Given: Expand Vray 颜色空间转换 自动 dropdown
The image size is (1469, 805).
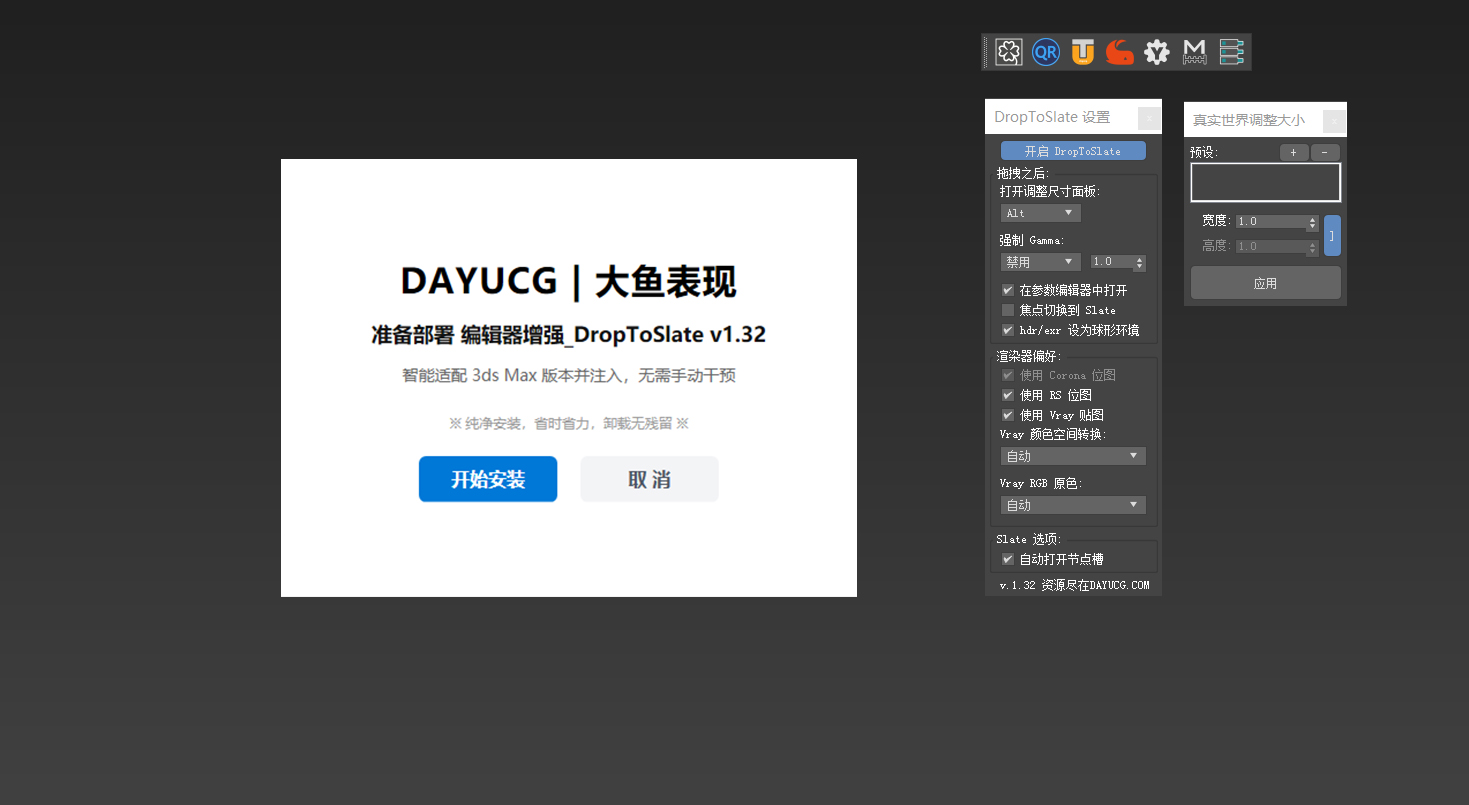Looking at the screenshot, I should 1073,456.
